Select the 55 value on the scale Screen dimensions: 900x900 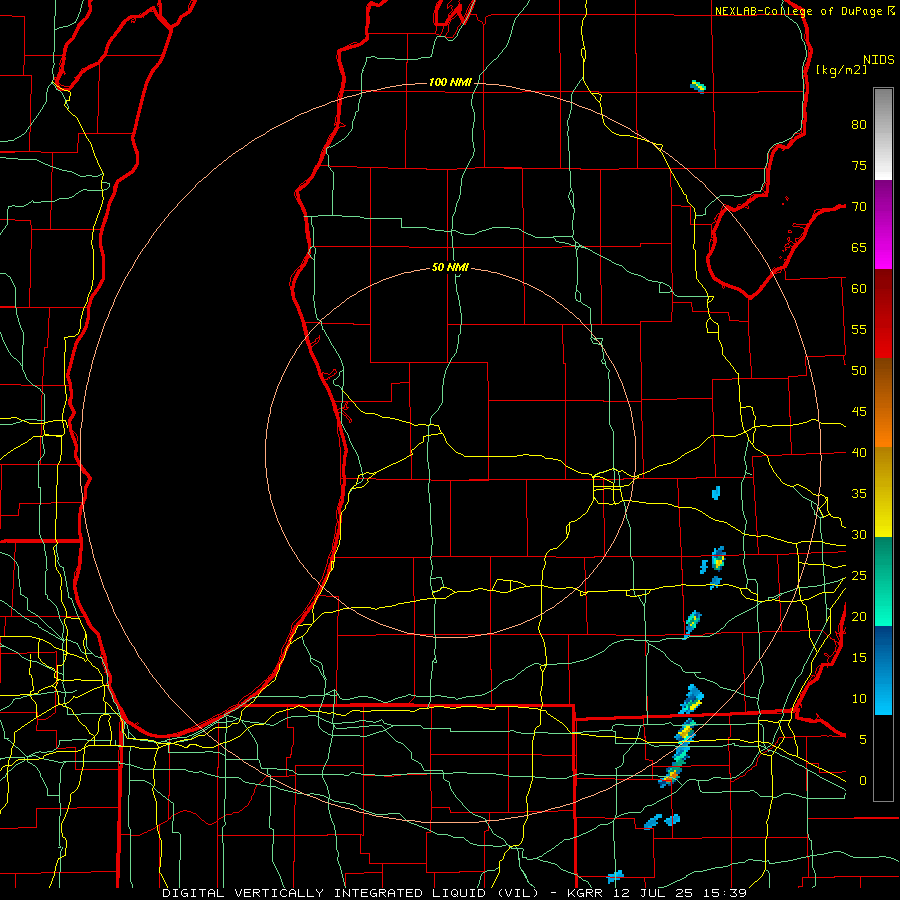(x=859, y=329)
